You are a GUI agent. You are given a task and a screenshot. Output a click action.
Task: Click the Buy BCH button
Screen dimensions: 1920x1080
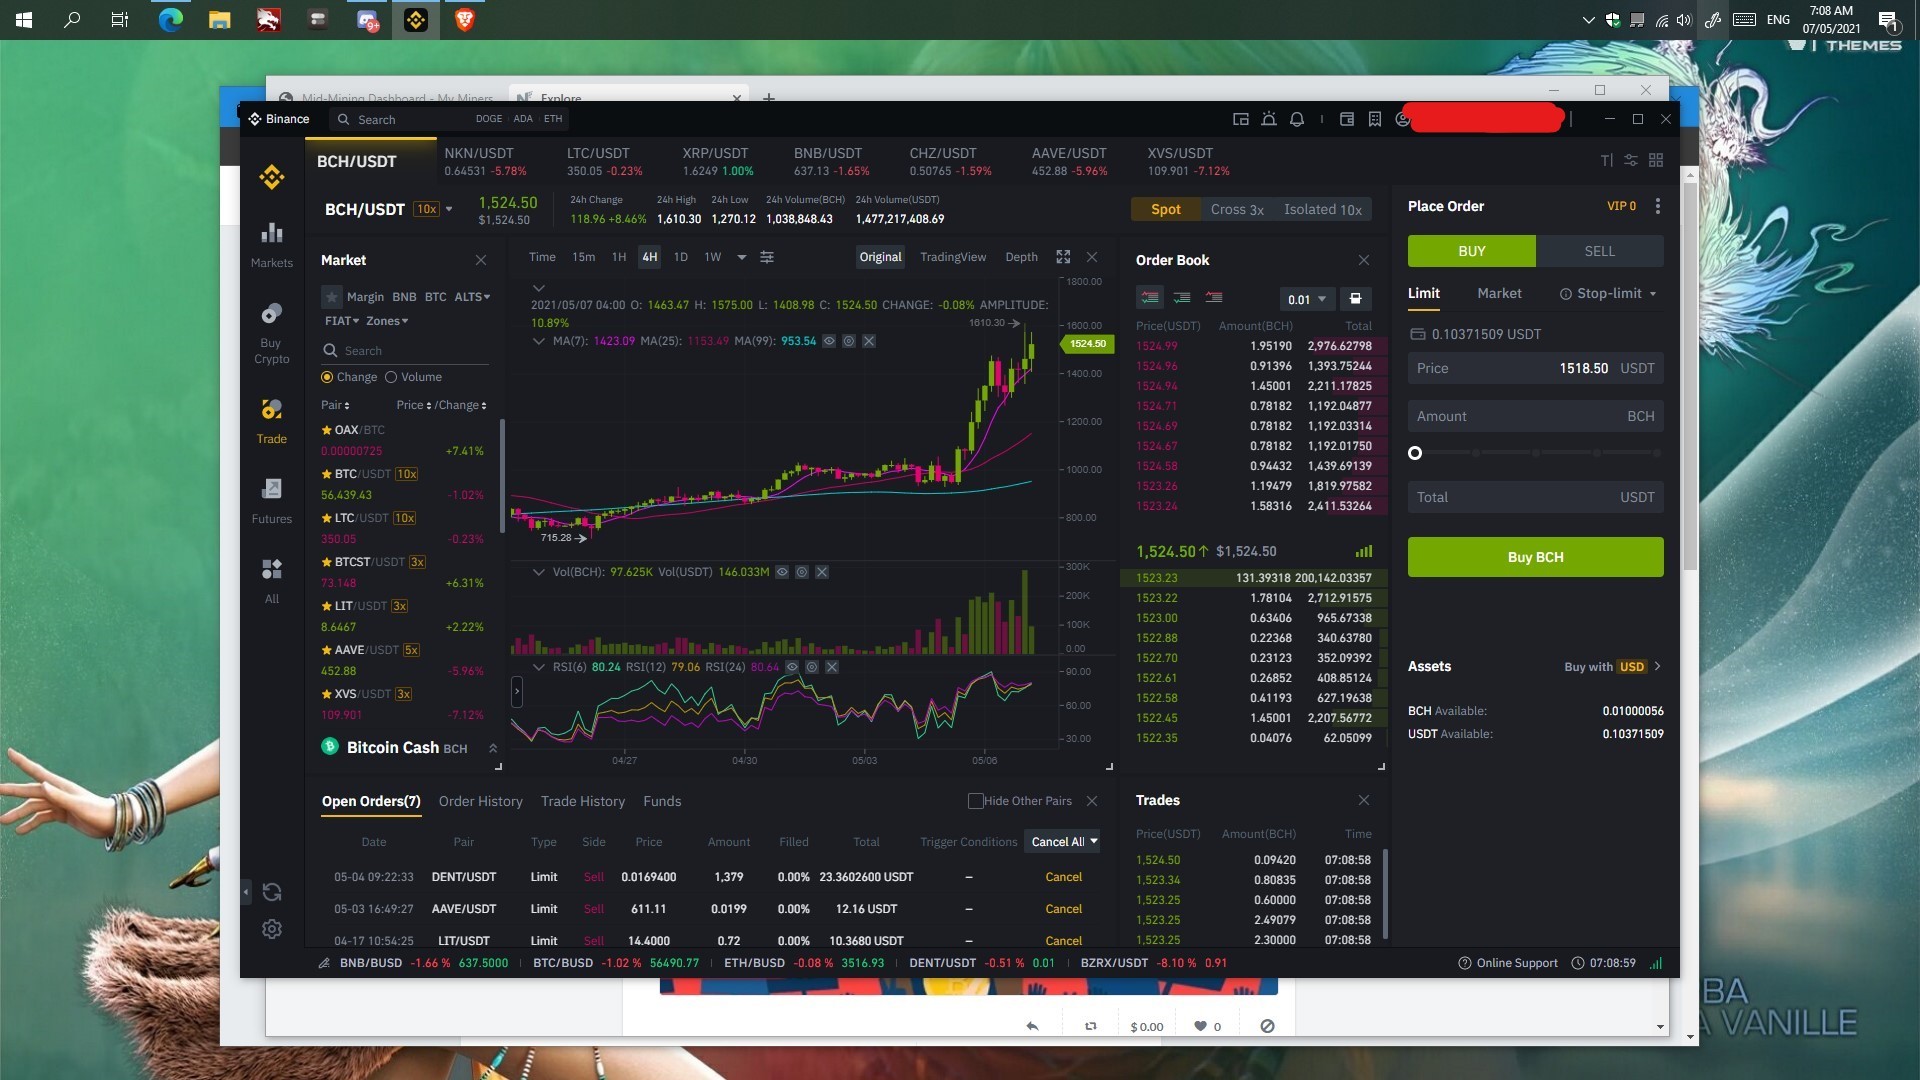coord(1536,557)
